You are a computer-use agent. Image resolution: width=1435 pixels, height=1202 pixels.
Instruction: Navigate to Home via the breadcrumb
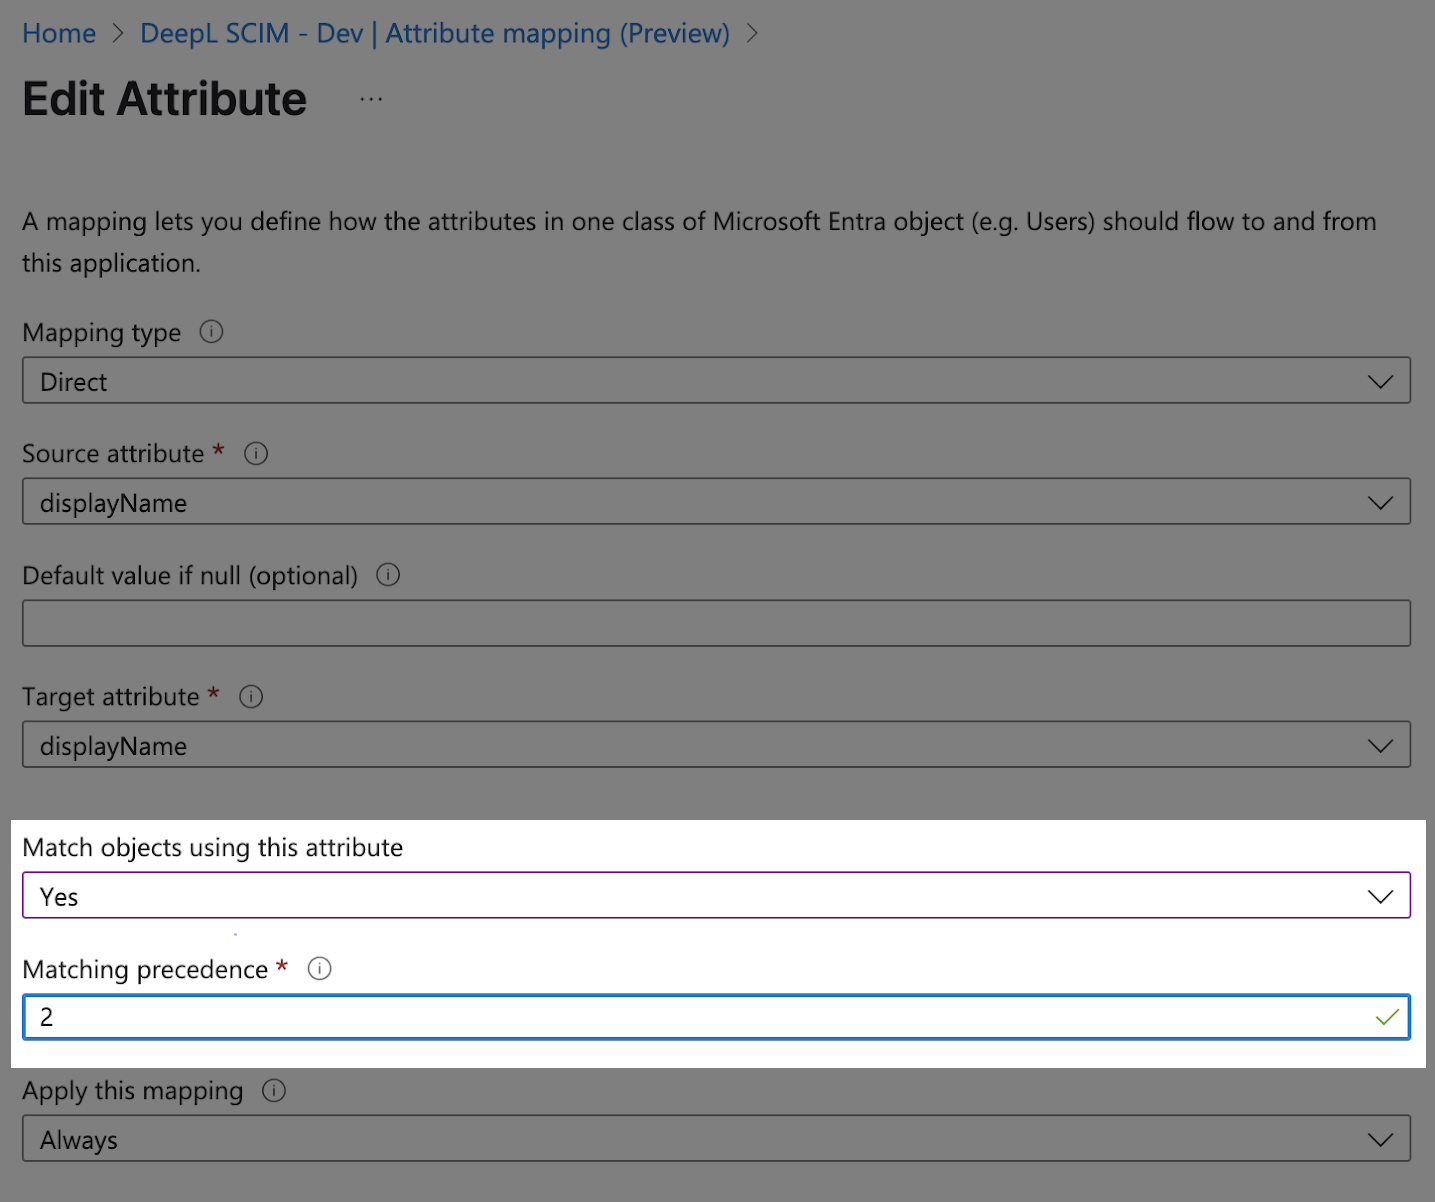pyautogui.click(x=58, y=33)
